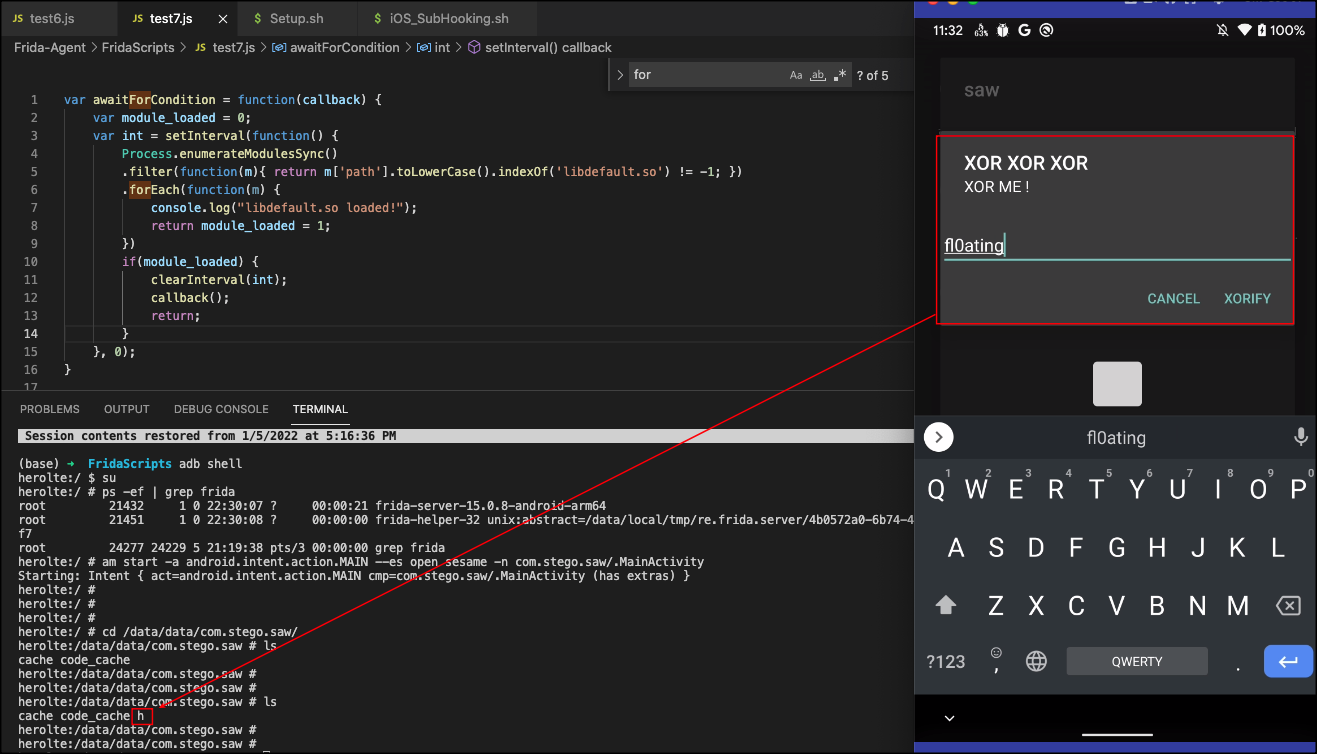Tap the M key
The height and width of the screenshot is (754, 1317).
(x=1237, y=605)
